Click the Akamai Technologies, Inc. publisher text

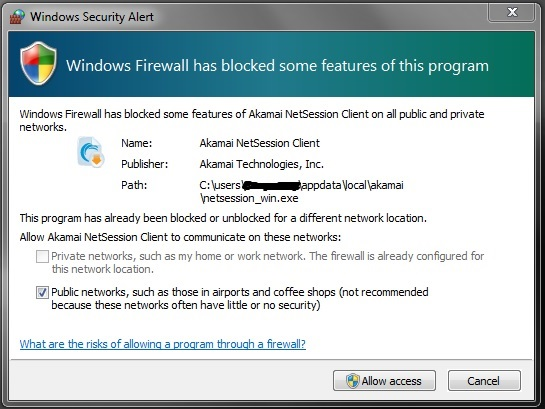[262, 164]
